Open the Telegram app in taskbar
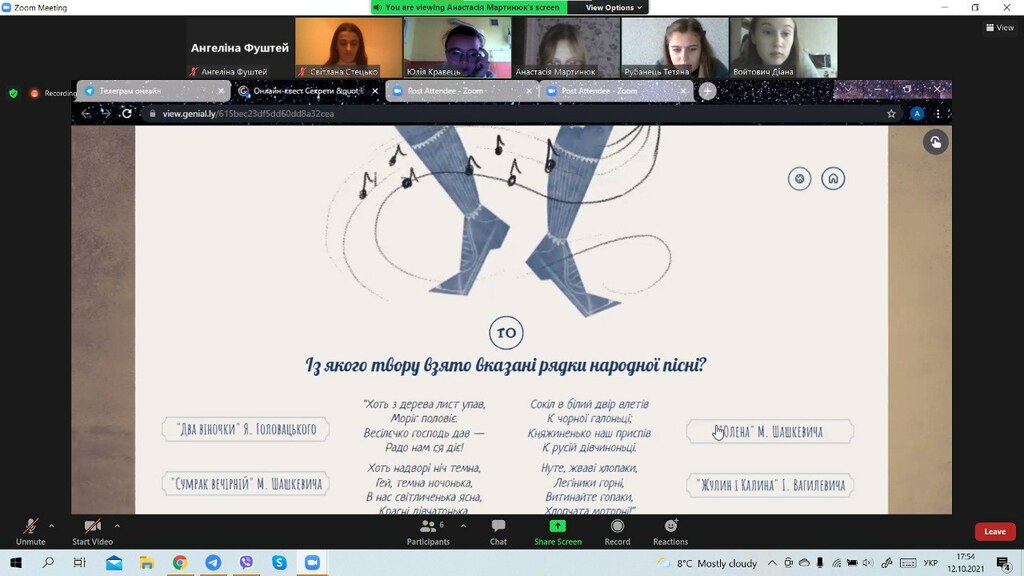The width and height of the screenshot is (1024, 576). pyautogui.click(x=213, y=562)
